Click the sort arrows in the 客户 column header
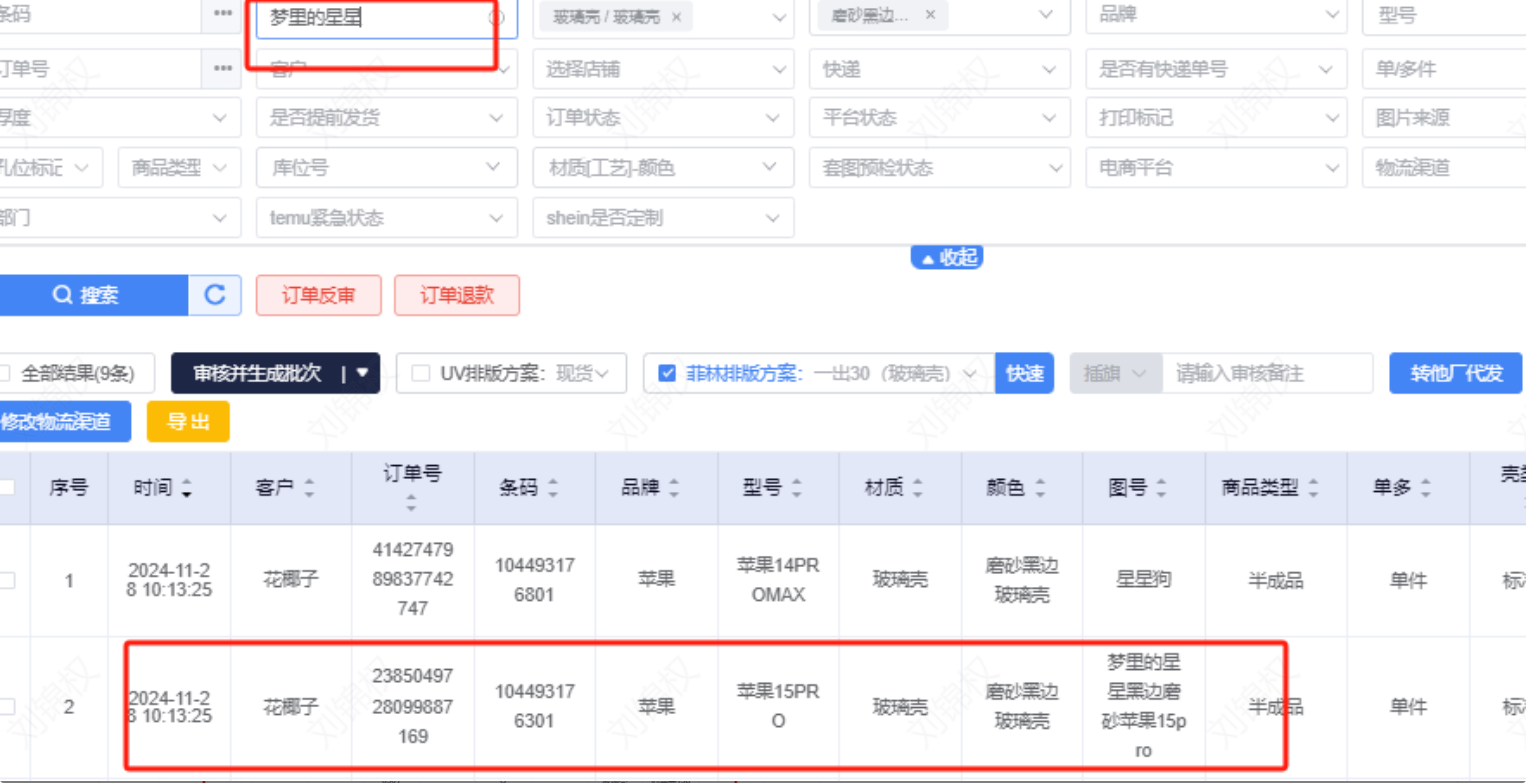Screen dimensions: 1526x783 point(309,489)
